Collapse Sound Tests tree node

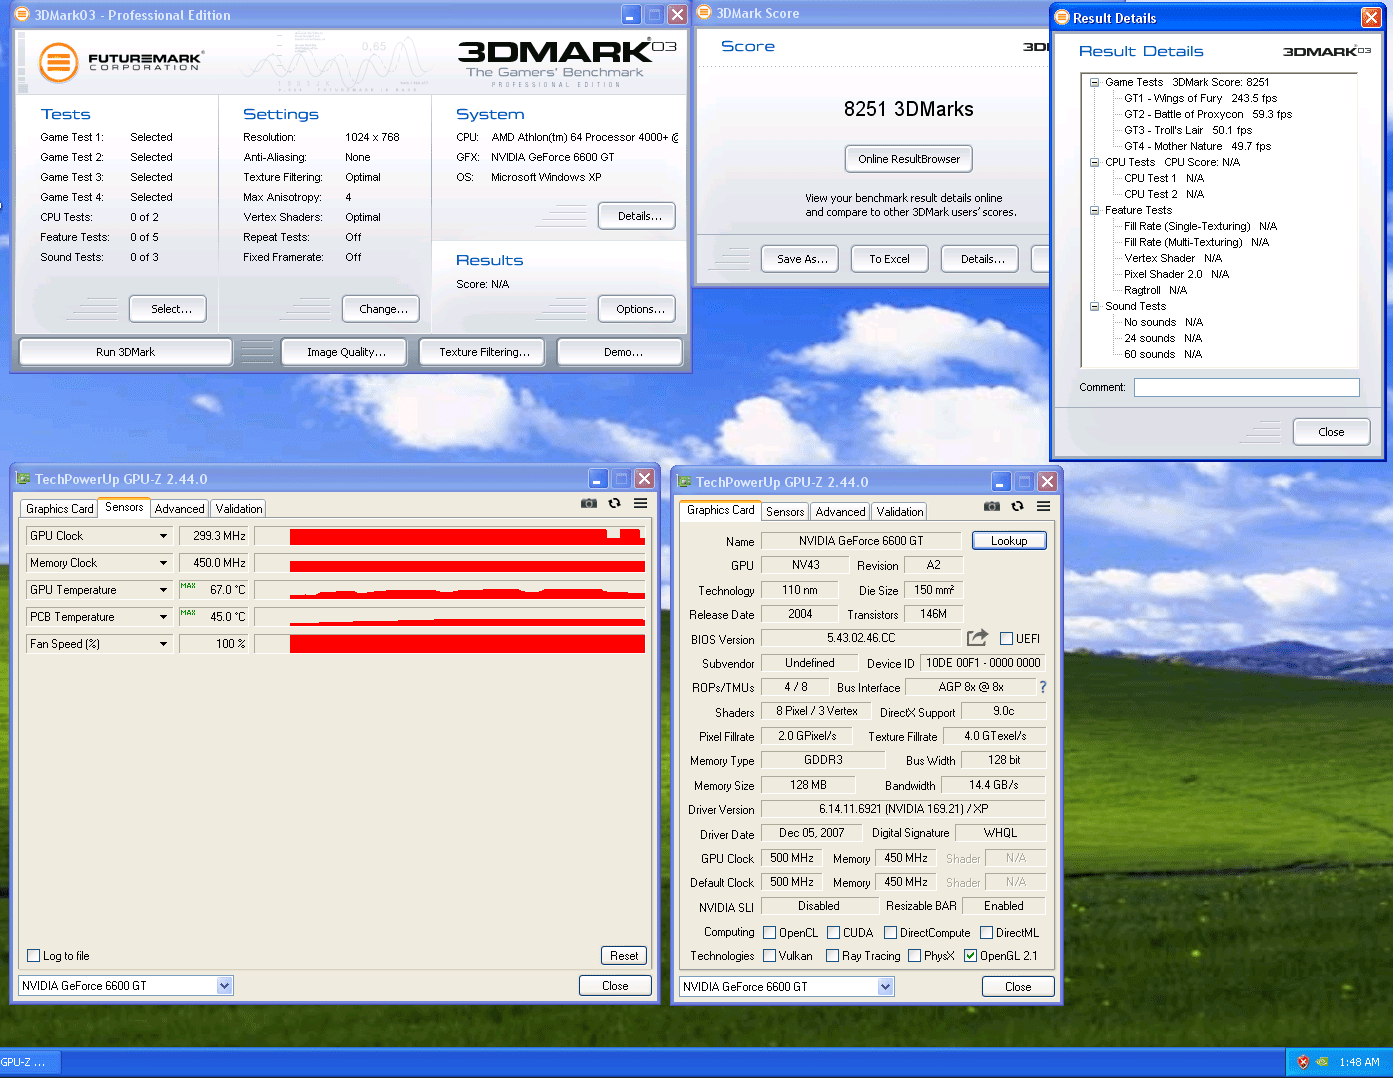pyautogui.click(x=1095, y=306)
